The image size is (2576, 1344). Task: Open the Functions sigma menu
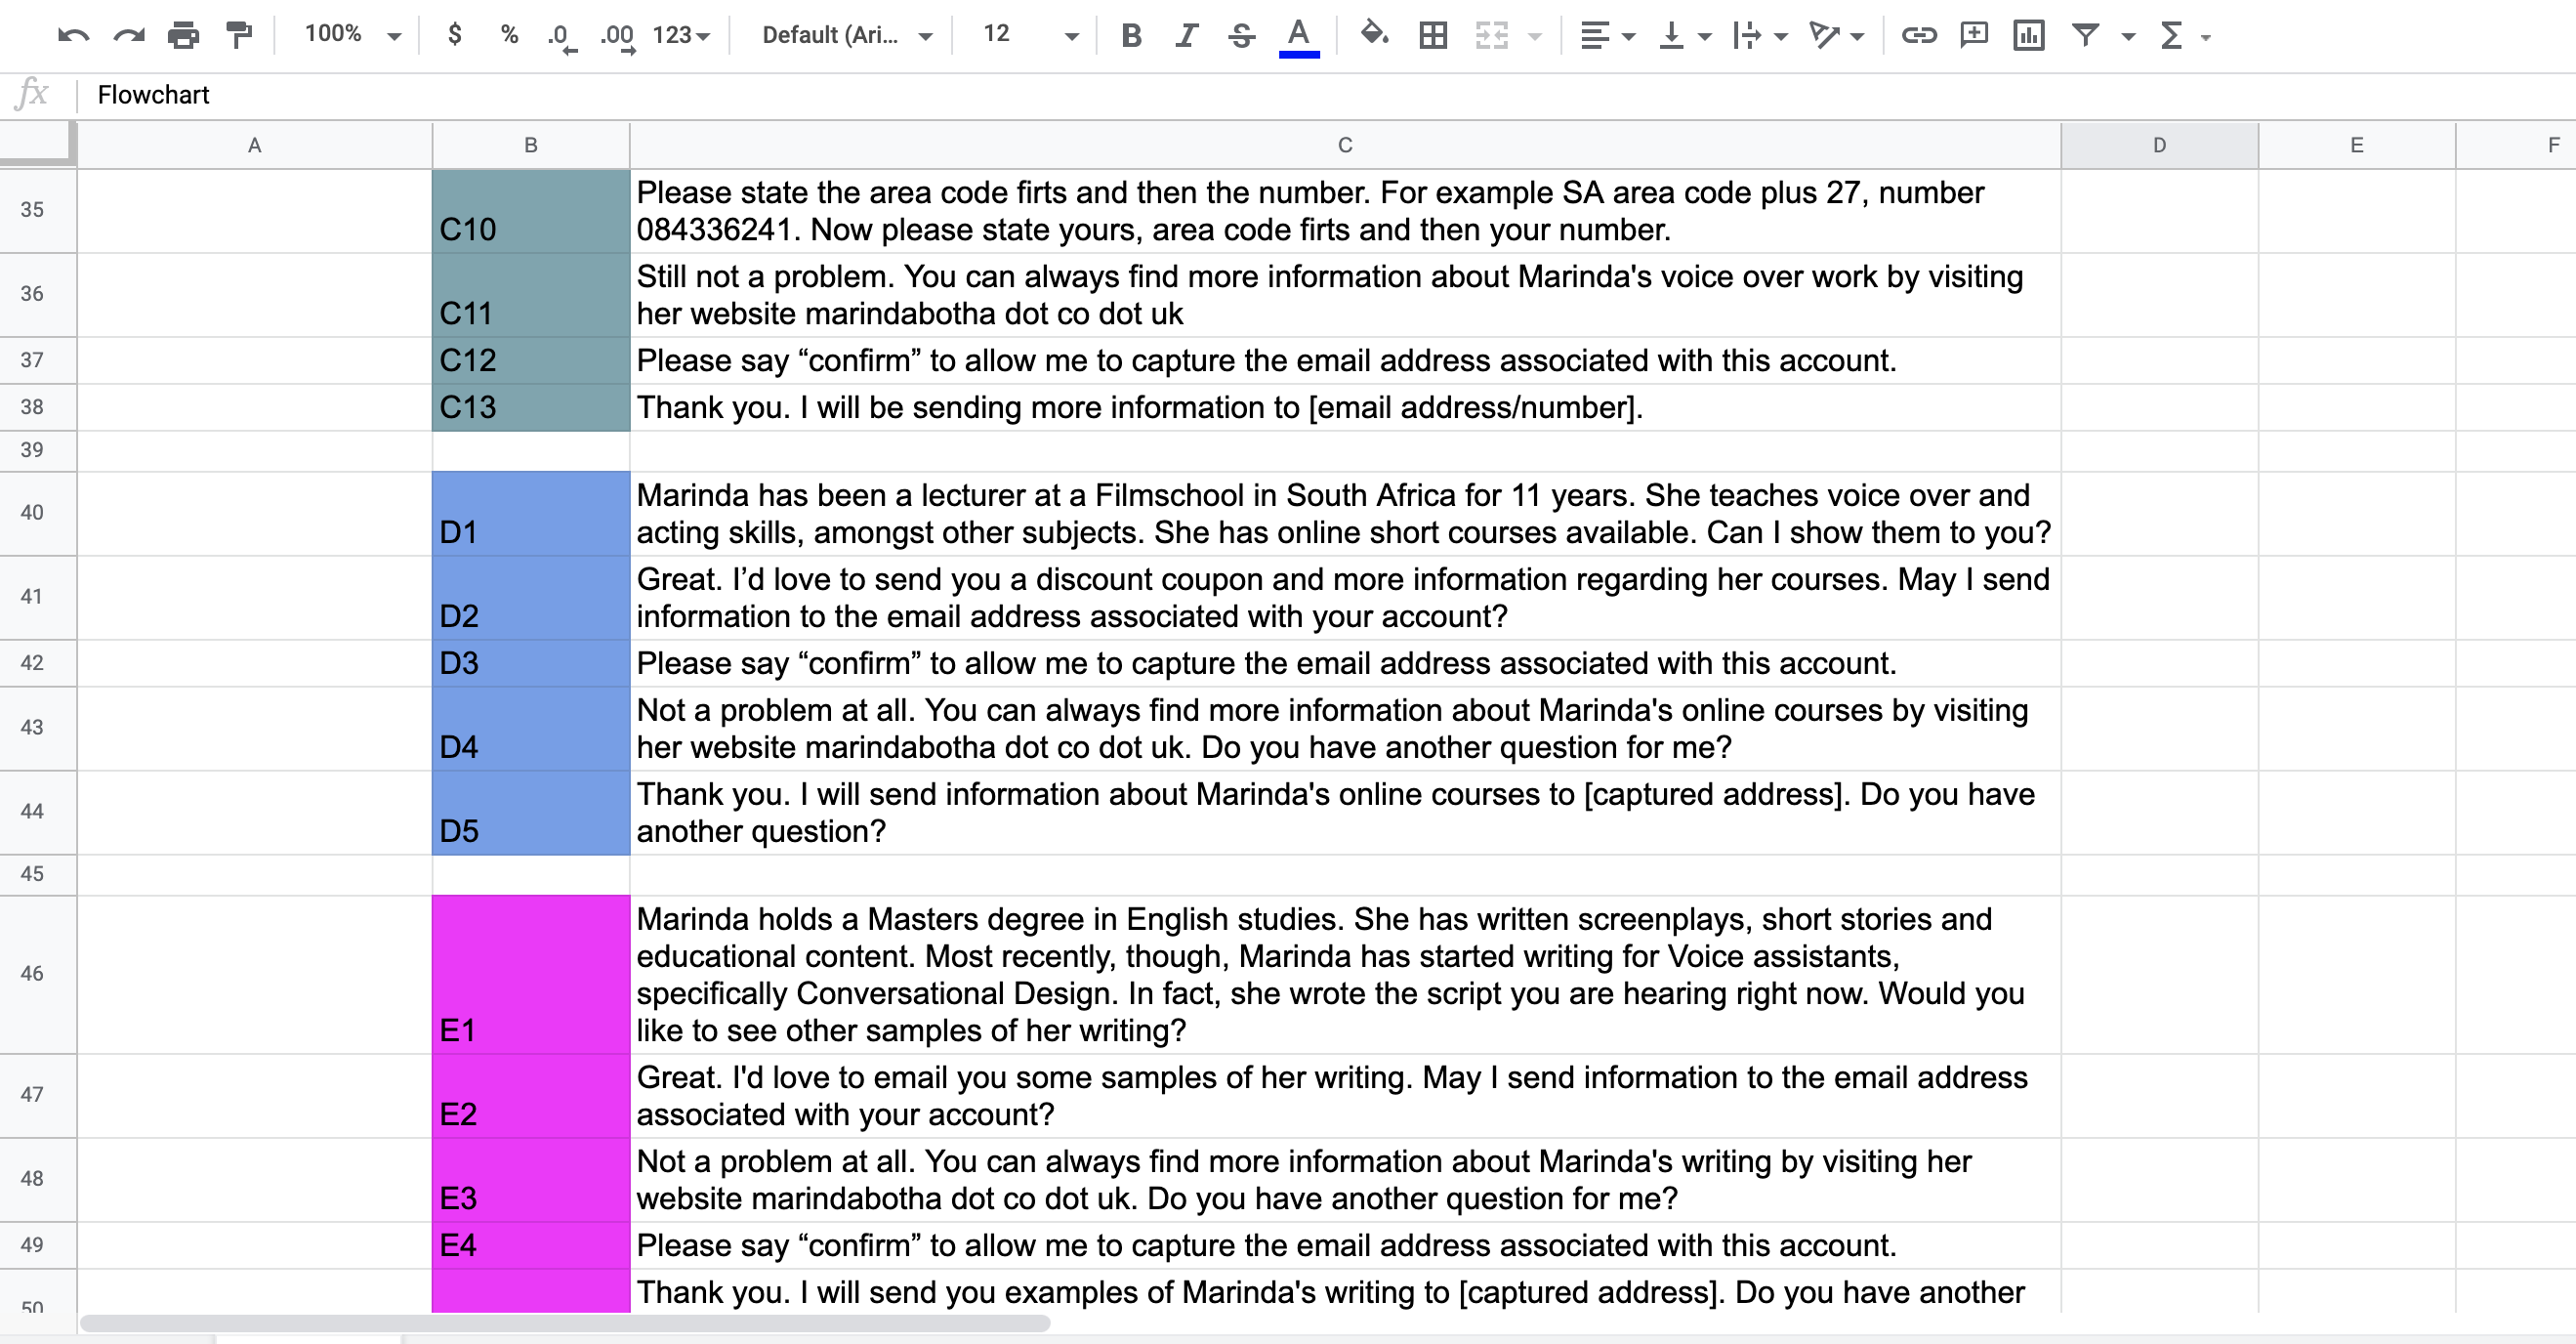click(2184, 35)
